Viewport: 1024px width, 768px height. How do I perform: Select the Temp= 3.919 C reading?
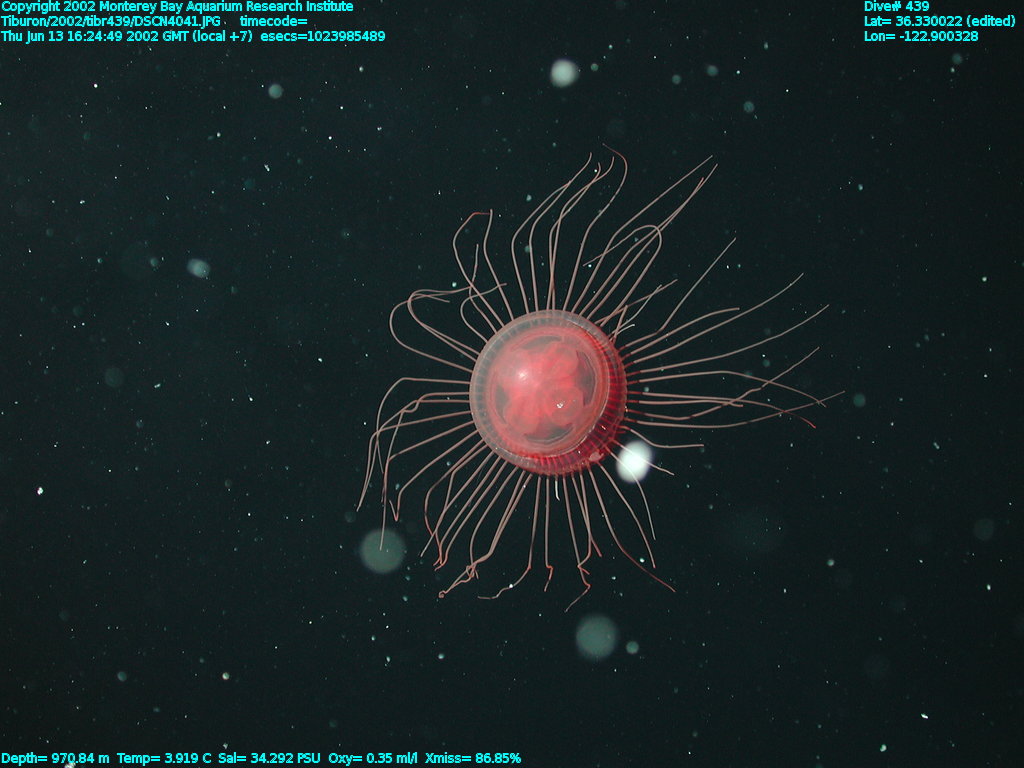[x=163, y=759]
